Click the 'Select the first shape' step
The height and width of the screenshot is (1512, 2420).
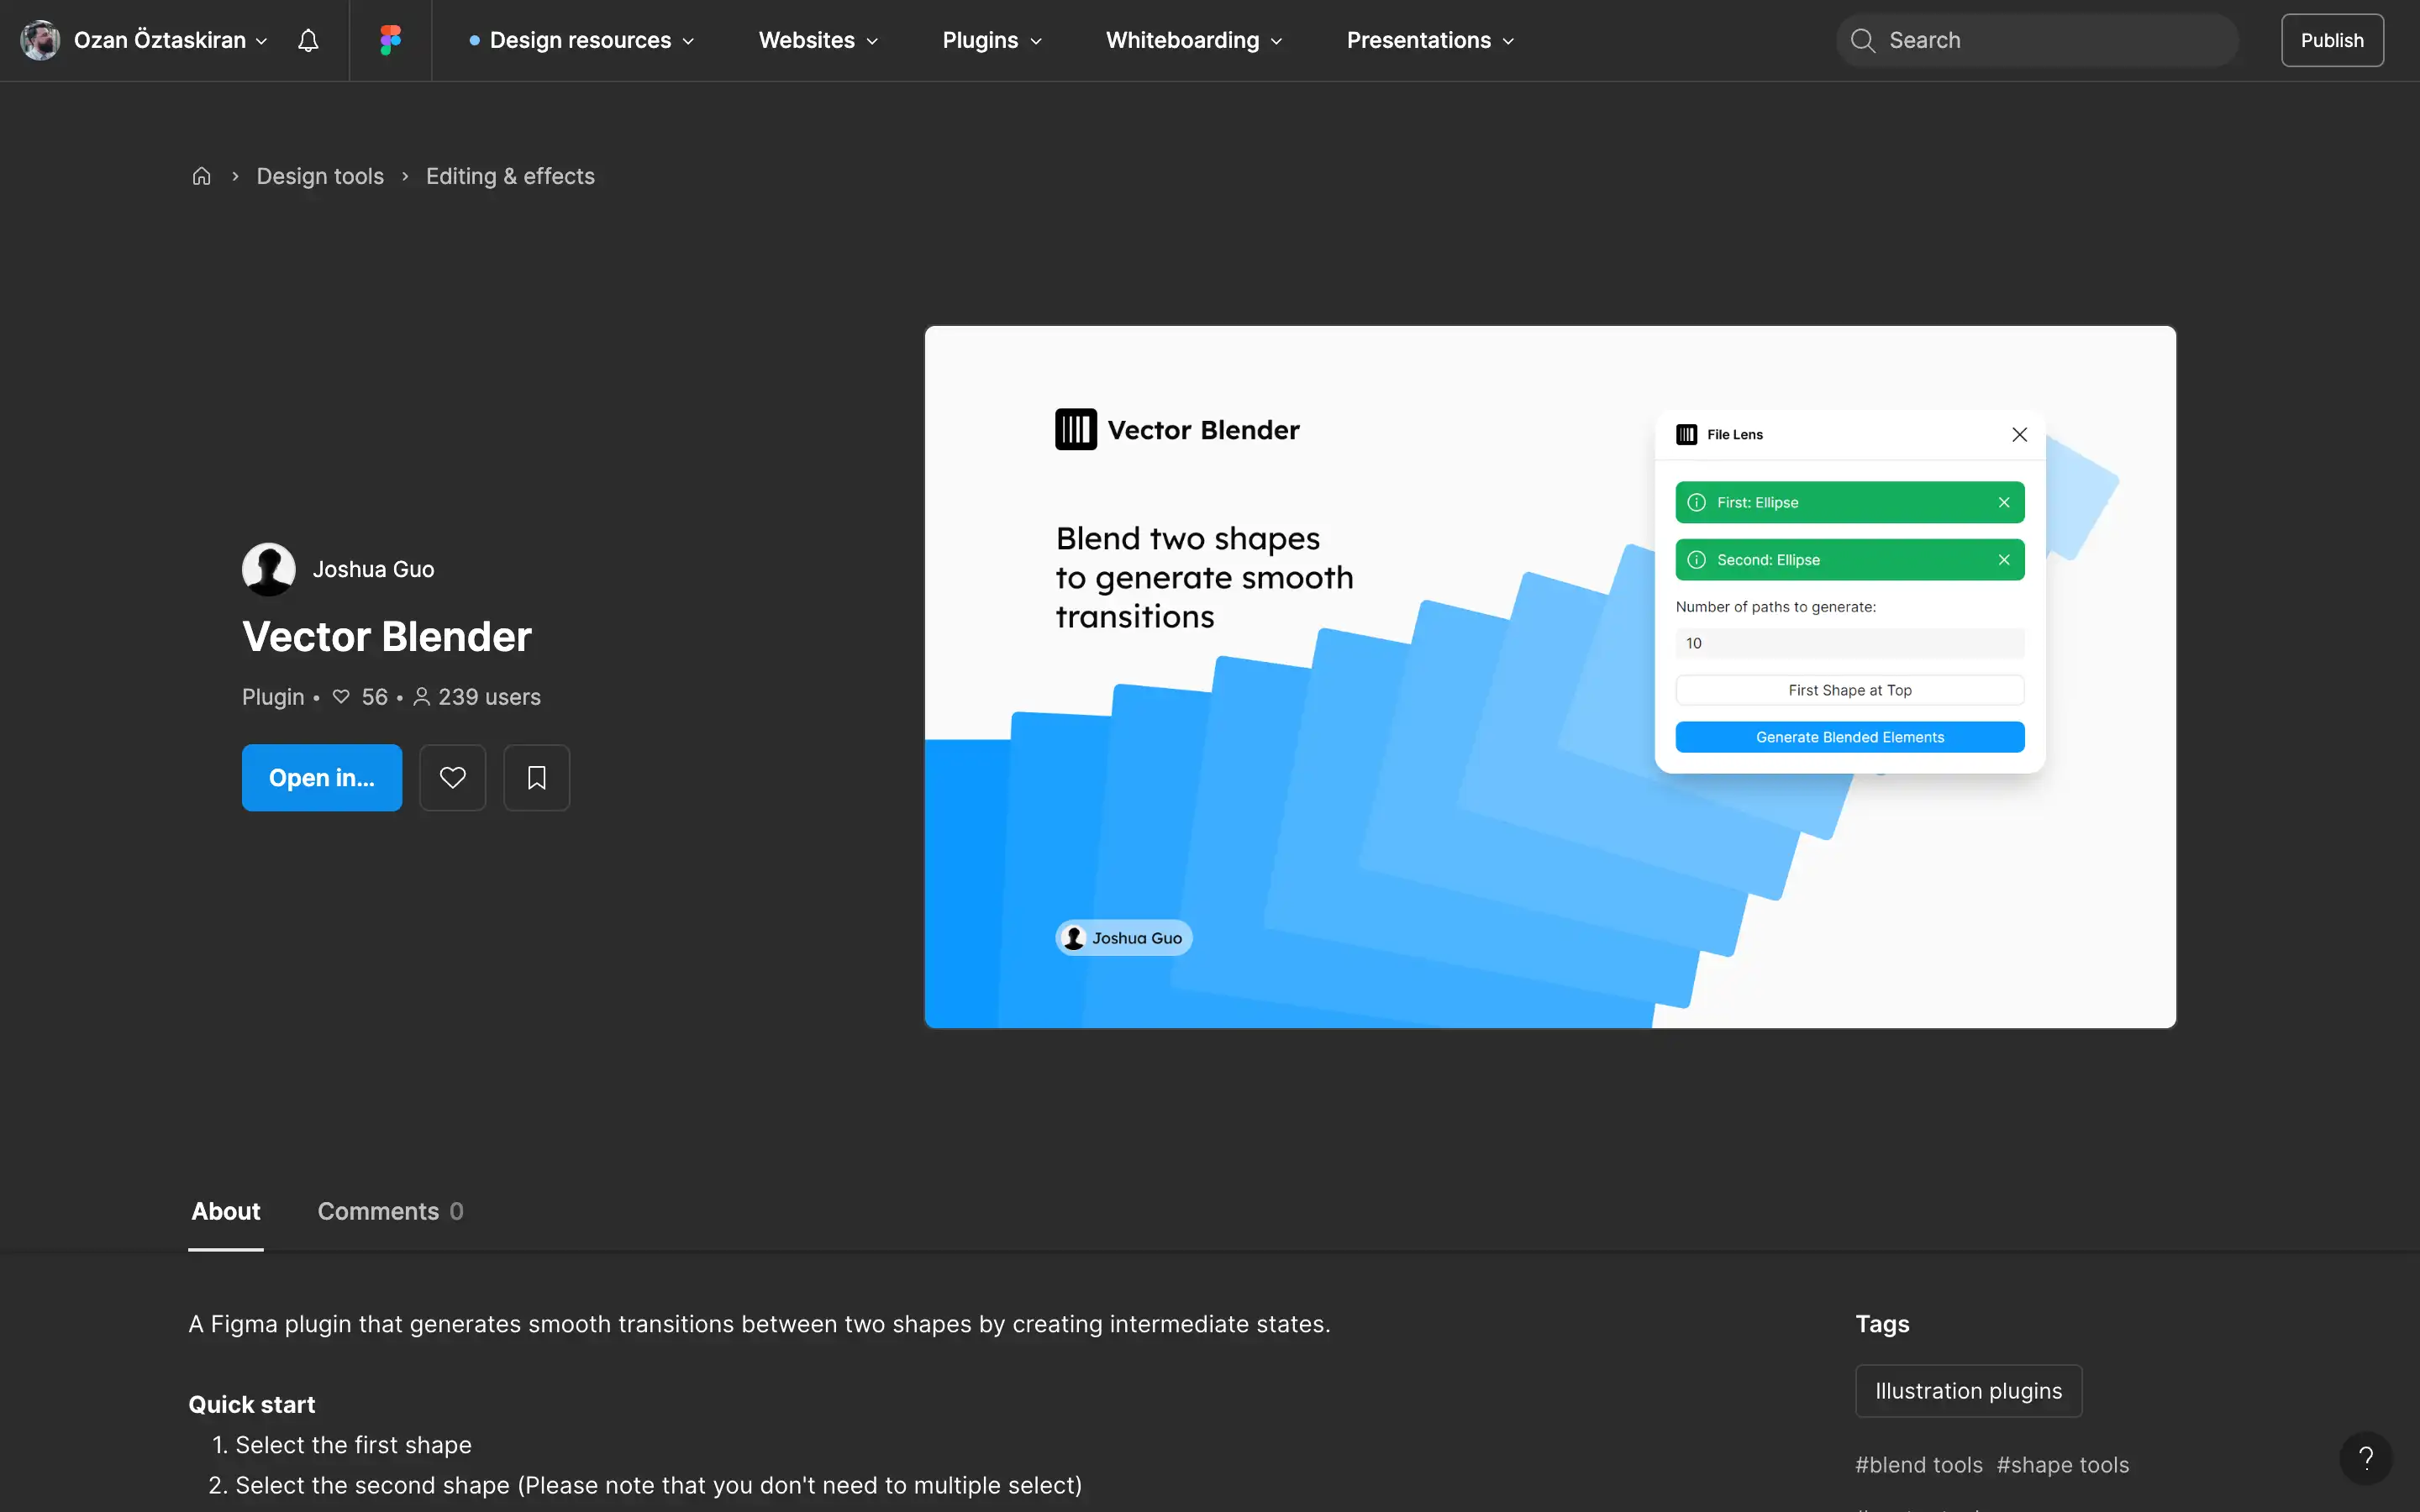(x=353, y=1445)
